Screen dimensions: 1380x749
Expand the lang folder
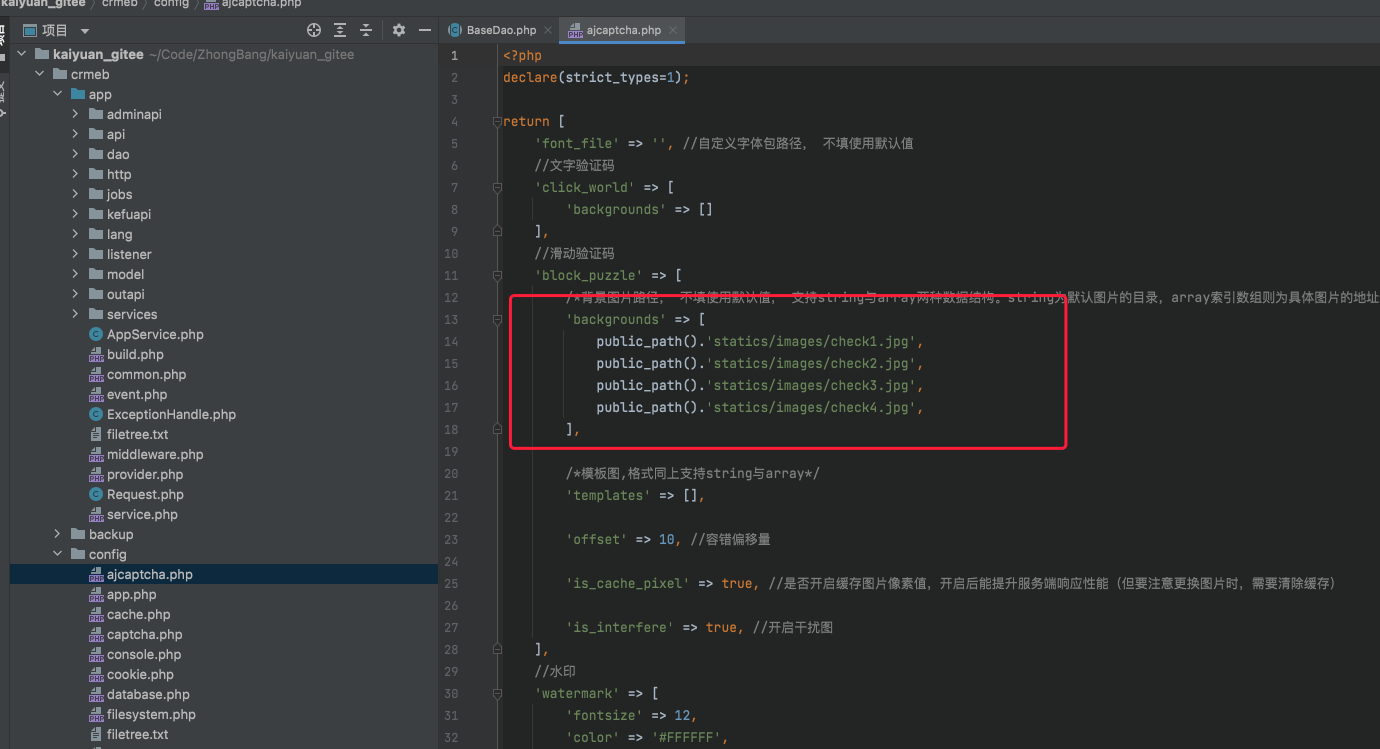coord(76,234)
